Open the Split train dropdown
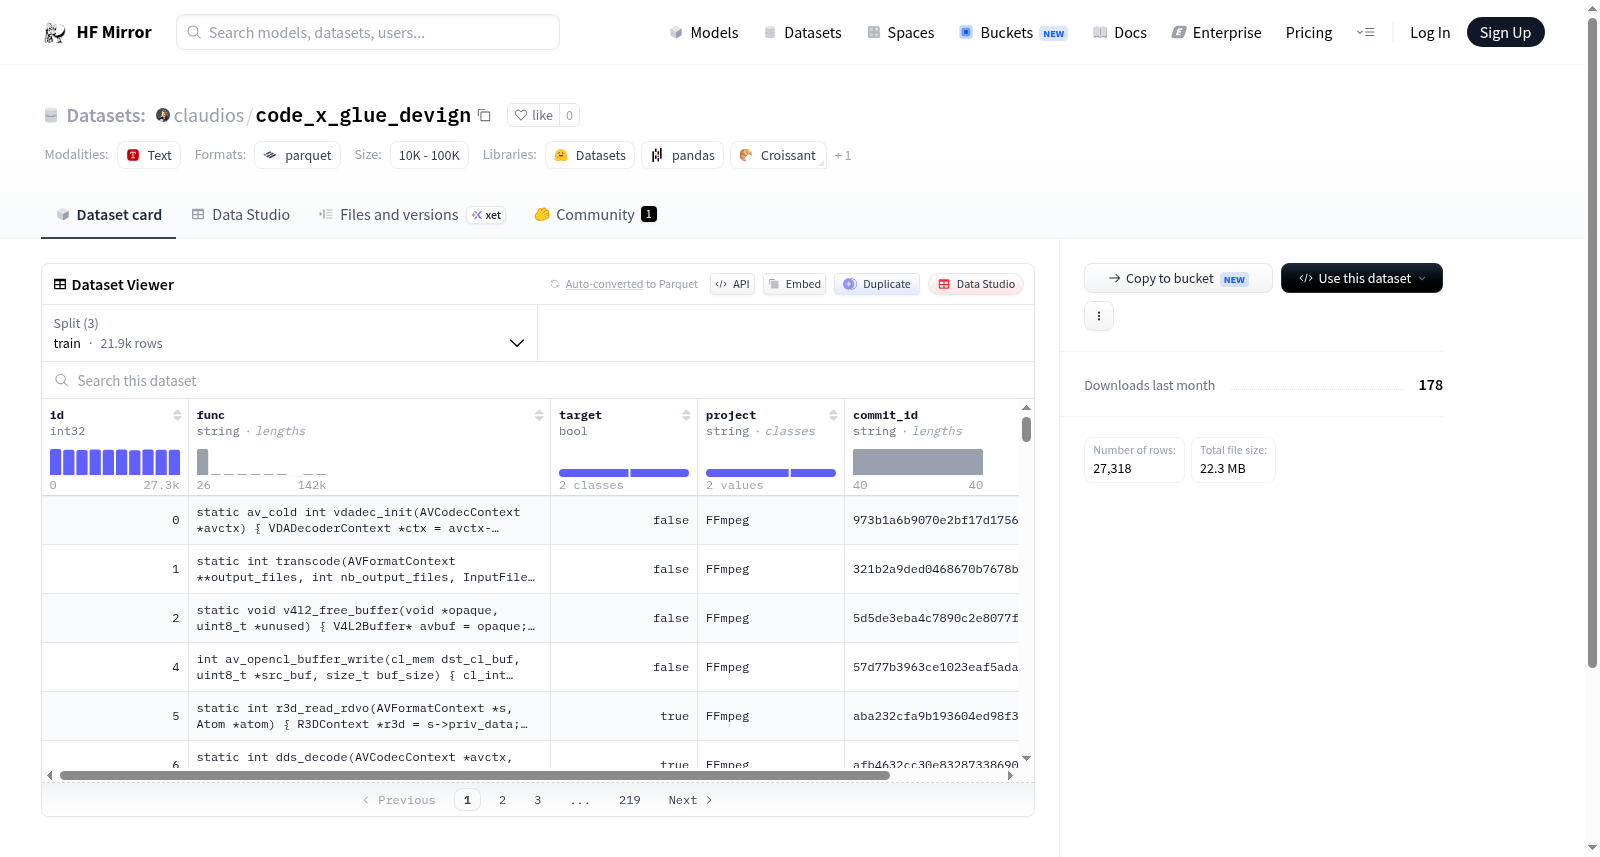Image resolution: width=1600 pixels, height=857 pixels. [289, 333]
